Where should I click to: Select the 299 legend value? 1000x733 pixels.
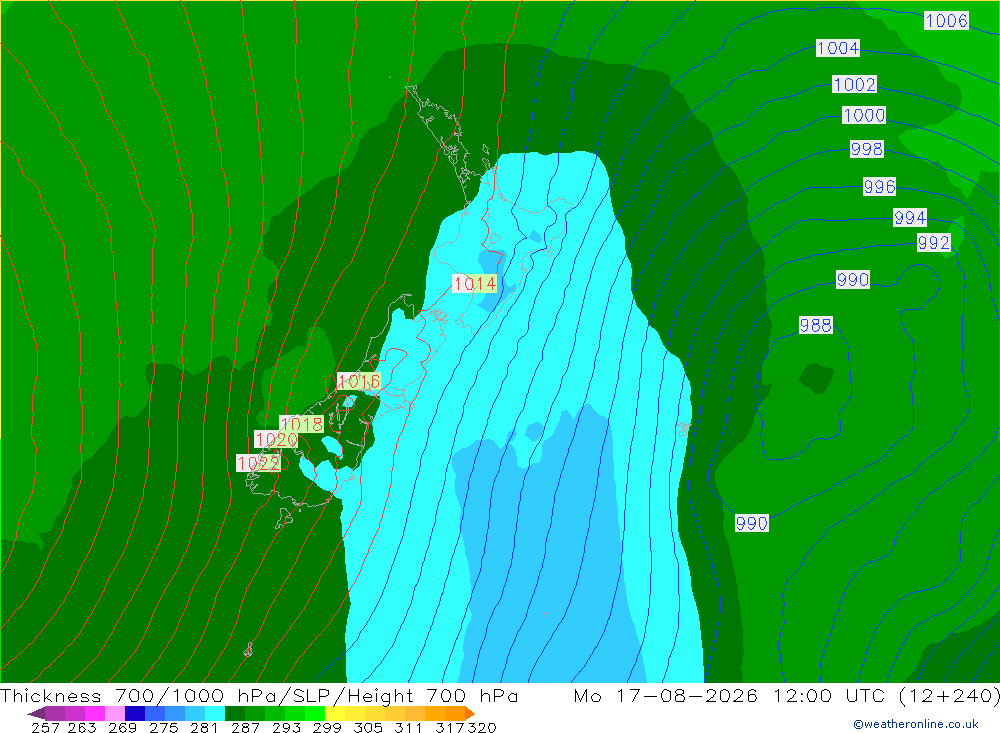tap(327, 727)
